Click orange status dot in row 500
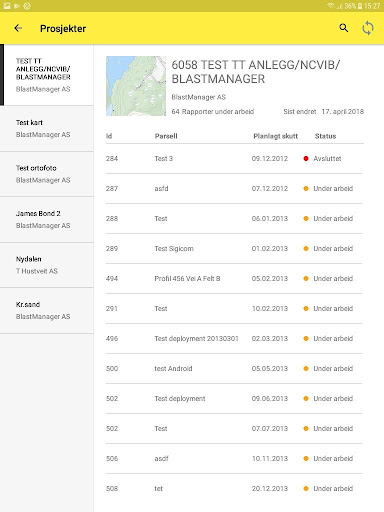This screenshot has height=512, width=384. (306, 369)
